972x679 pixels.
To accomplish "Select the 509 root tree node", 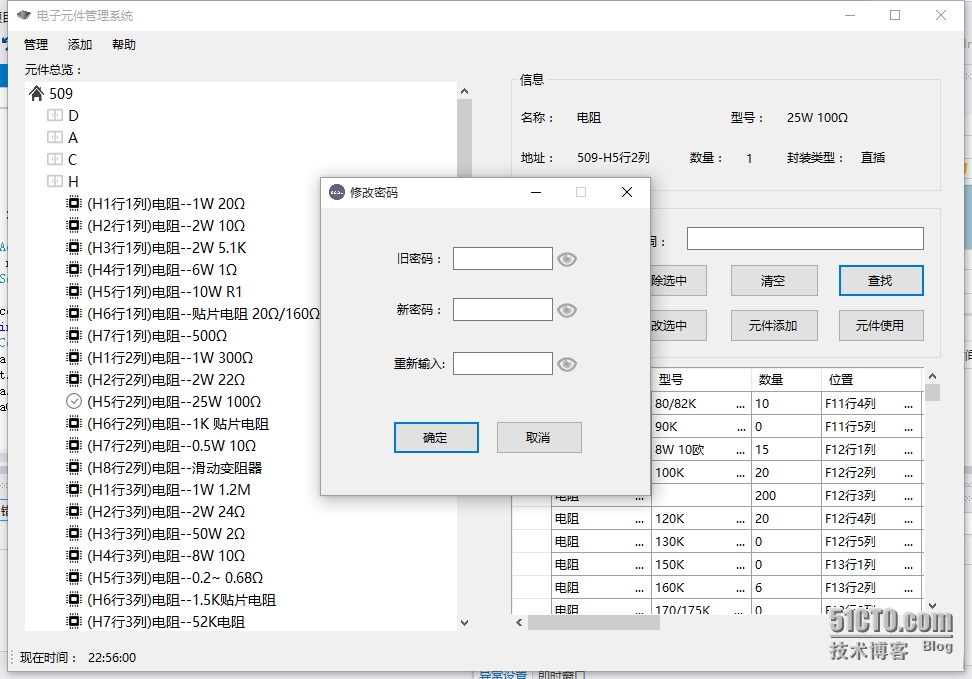I will (61, 94).
